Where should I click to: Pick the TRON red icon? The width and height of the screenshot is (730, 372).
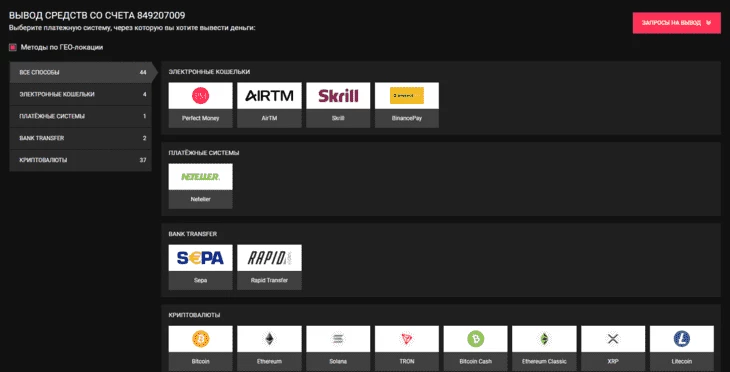[x=406, y=339]
